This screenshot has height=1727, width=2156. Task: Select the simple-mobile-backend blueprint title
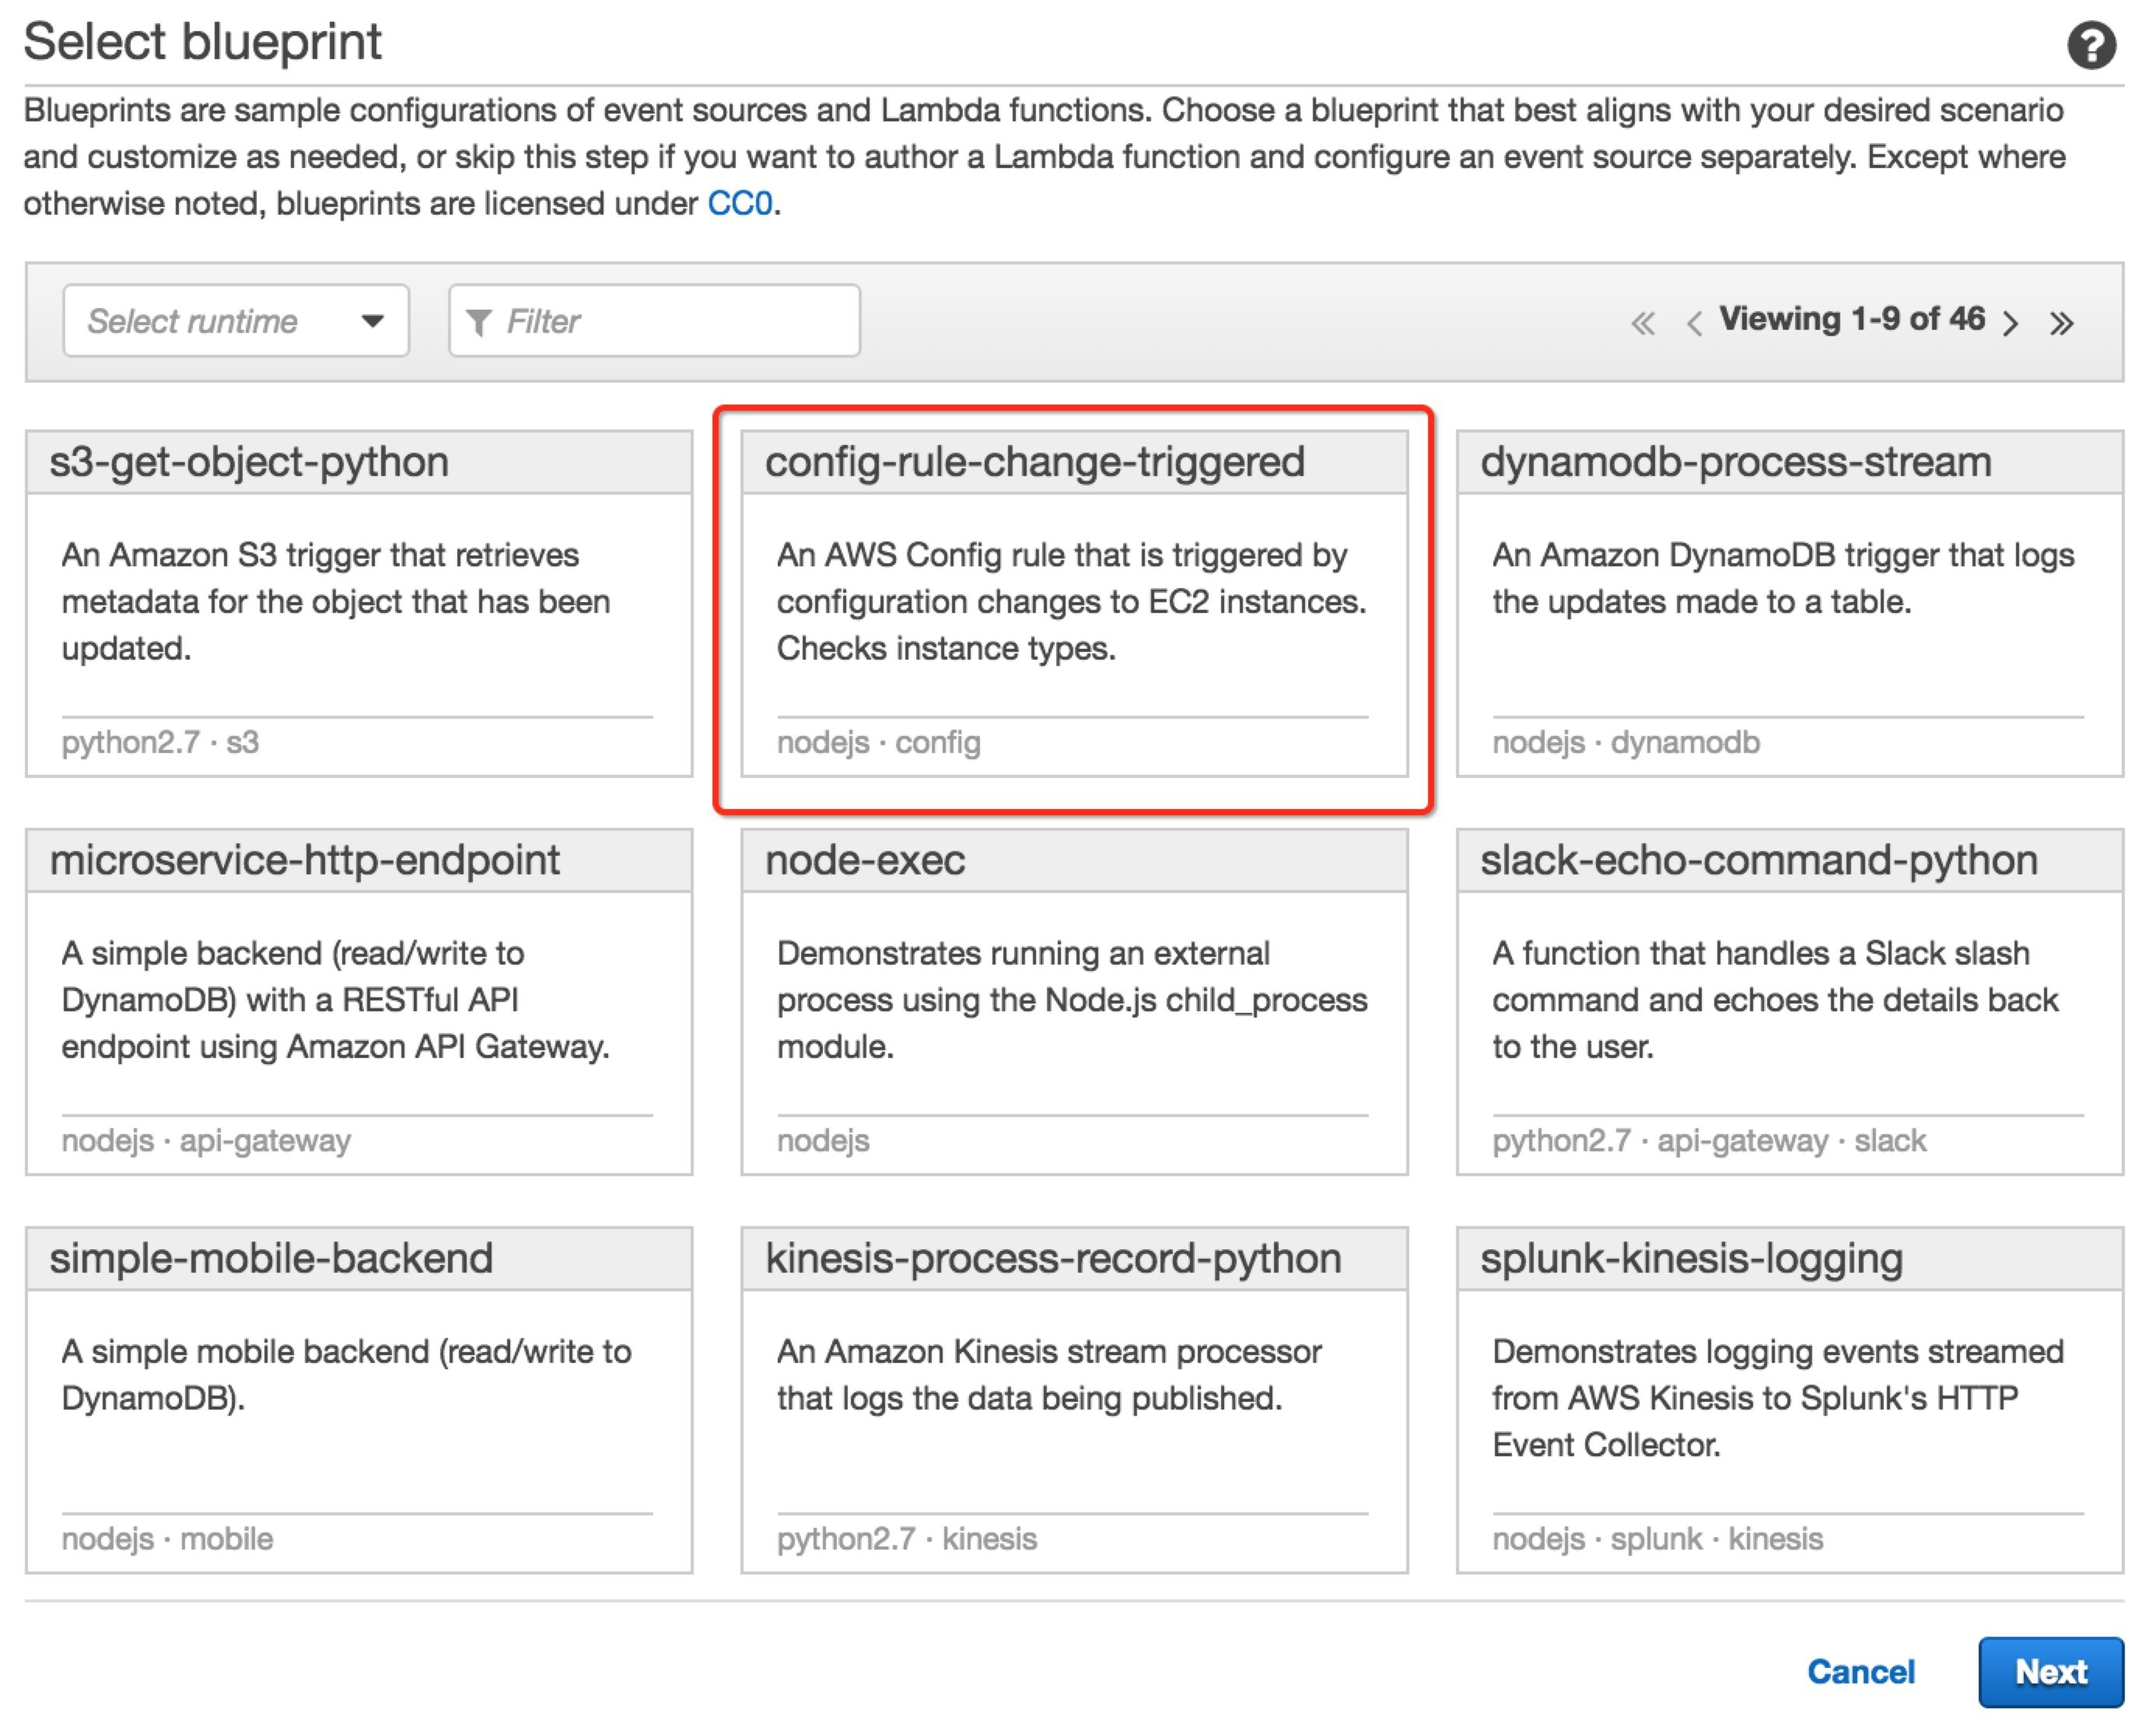(x=271, y=1259)
